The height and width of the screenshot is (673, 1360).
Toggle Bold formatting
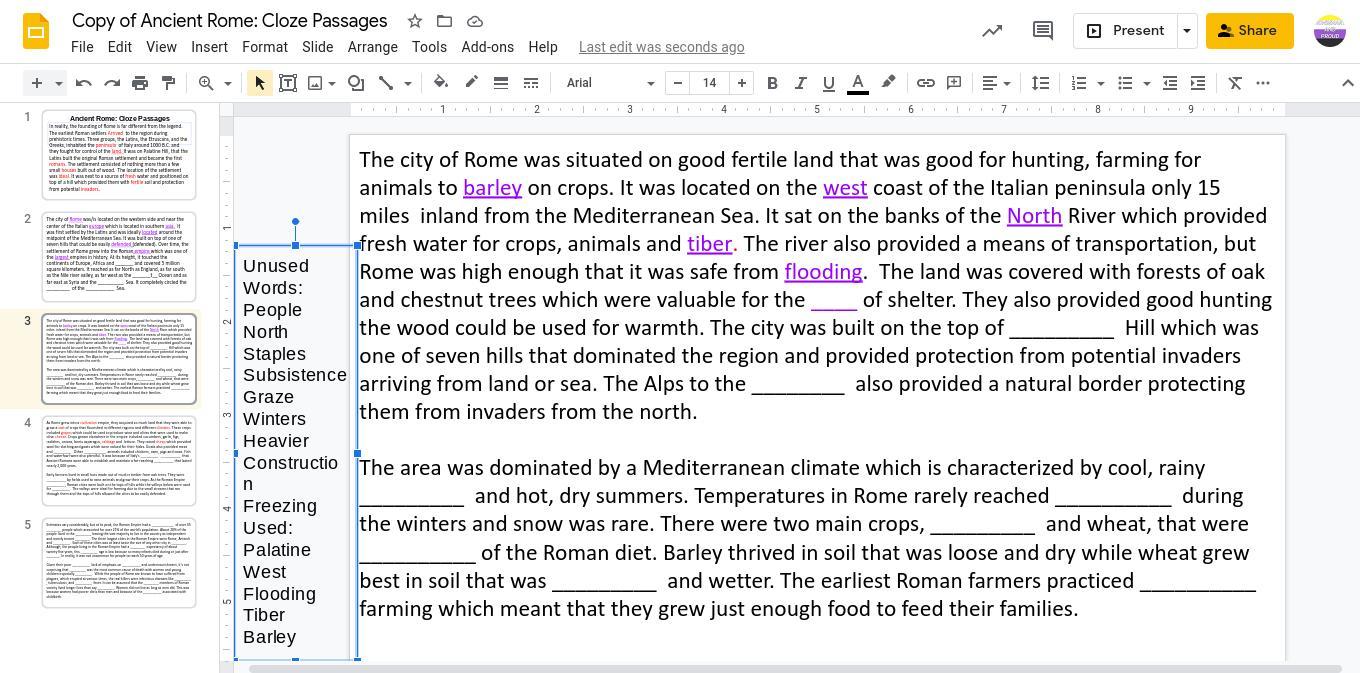(772, 83)
